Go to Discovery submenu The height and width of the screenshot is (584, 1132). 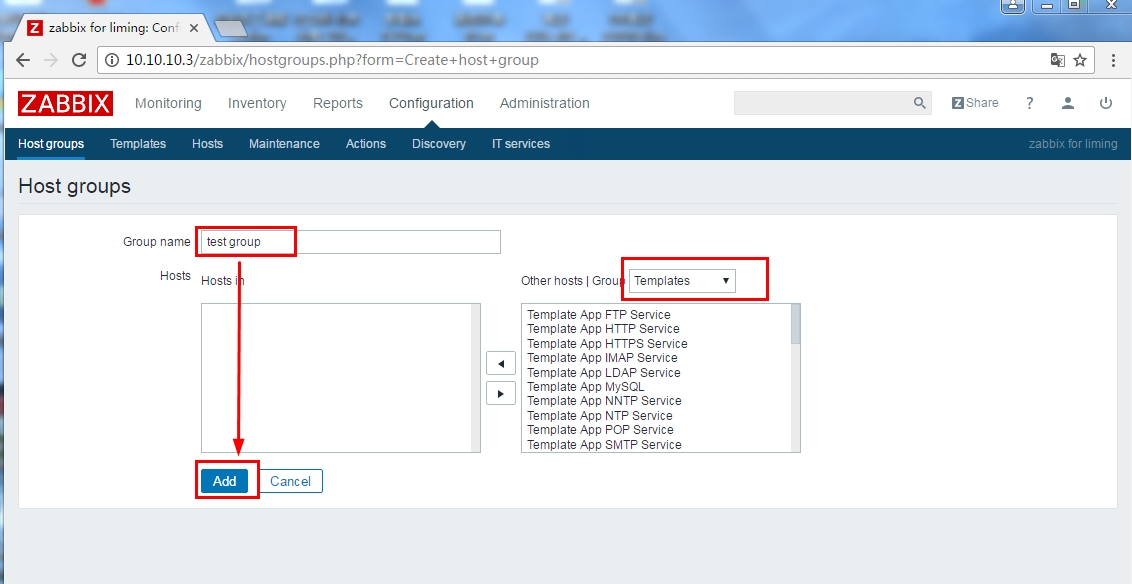coord(439,144)
